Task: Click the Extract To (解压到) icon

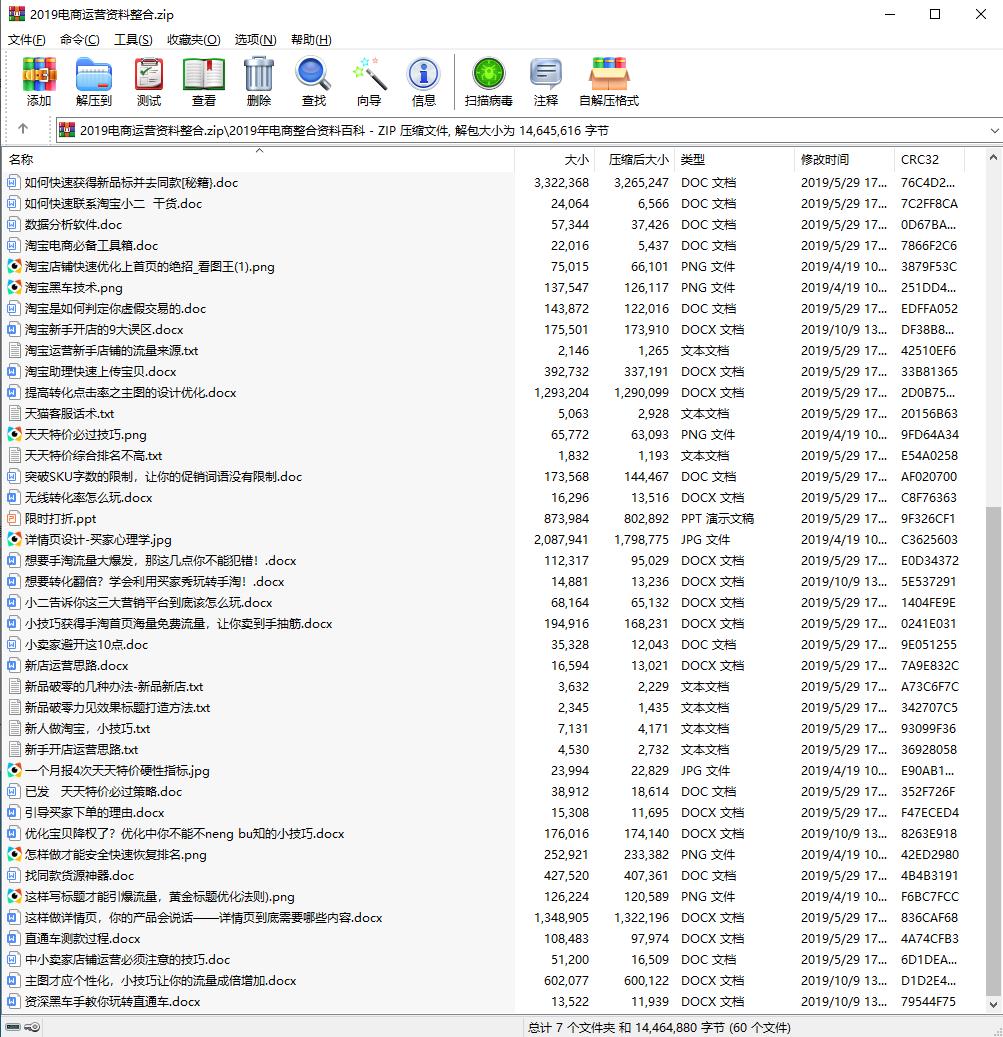Action: (93, 74)
